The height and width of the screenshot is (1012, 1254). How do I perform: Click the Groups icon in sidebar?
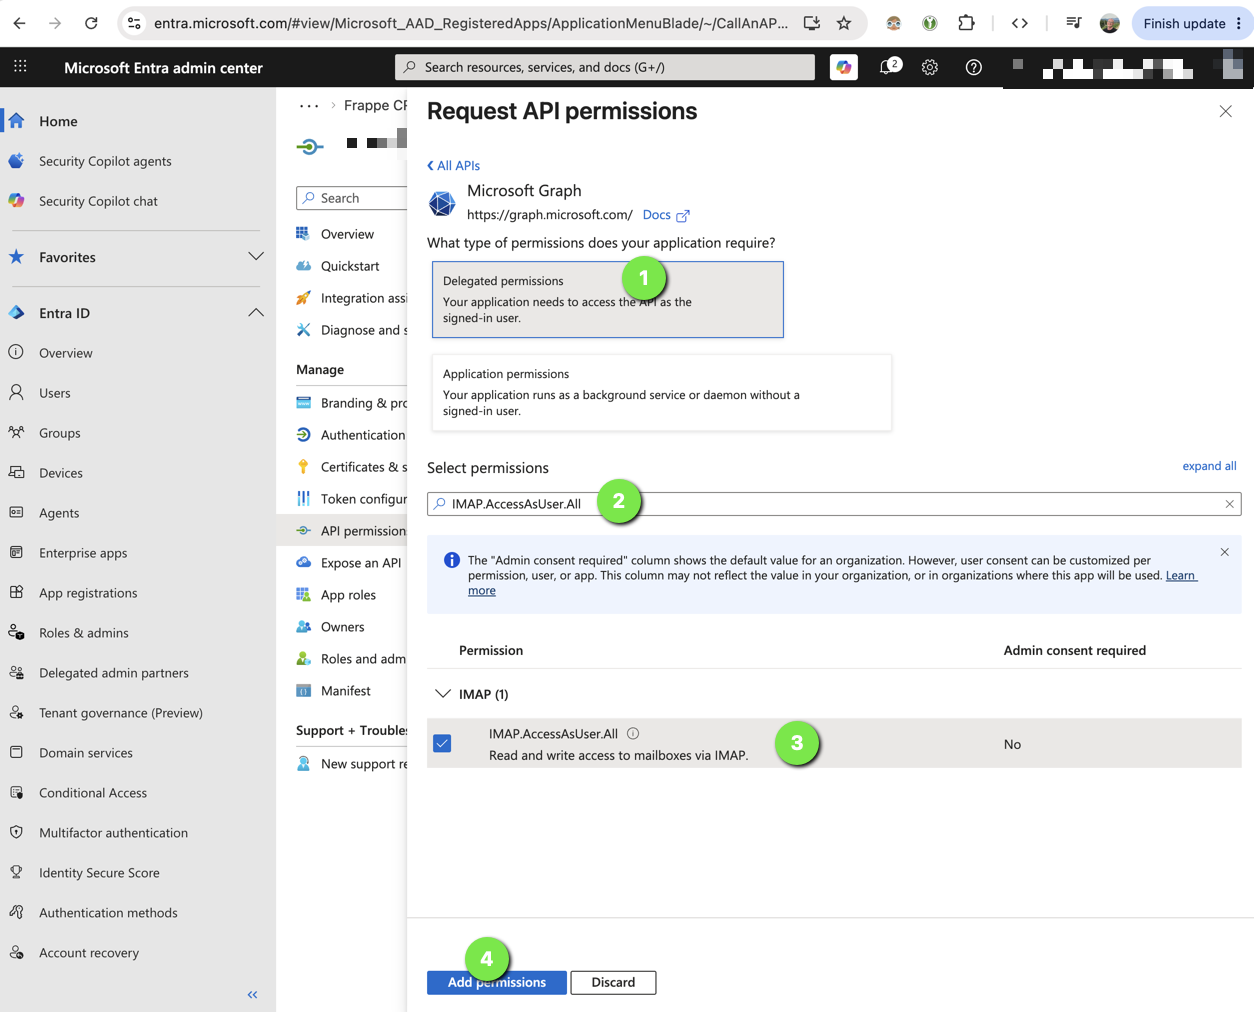pos(17,433)
